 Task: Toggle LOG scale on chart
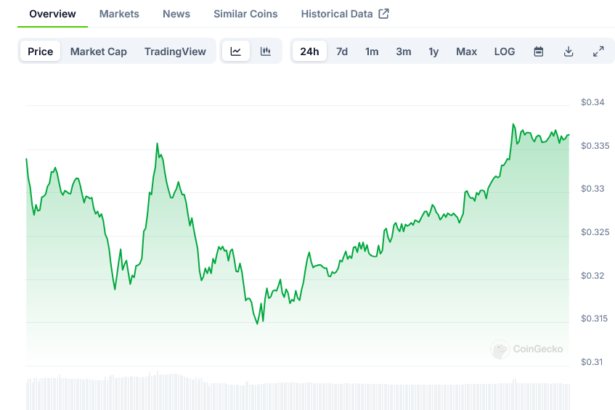click(x=504, y=52)
